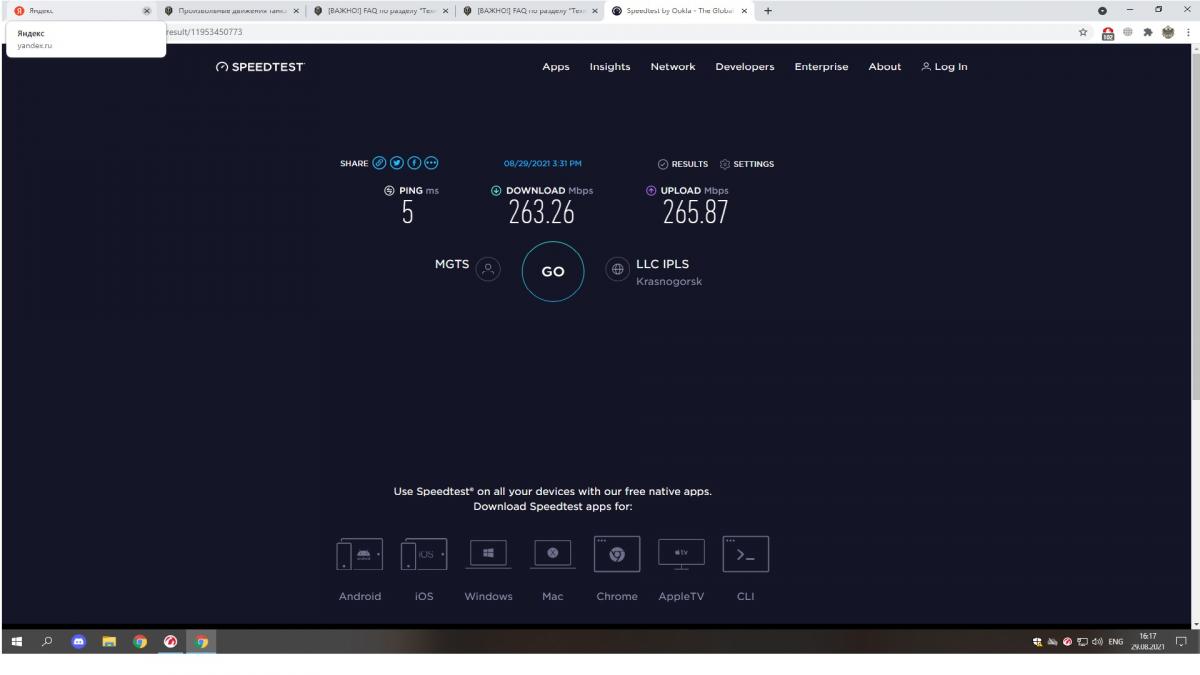1200x675 pixels.
Task: Click the test date 08/29/2021 3:31 PM
Action: (x=543, y=163)
